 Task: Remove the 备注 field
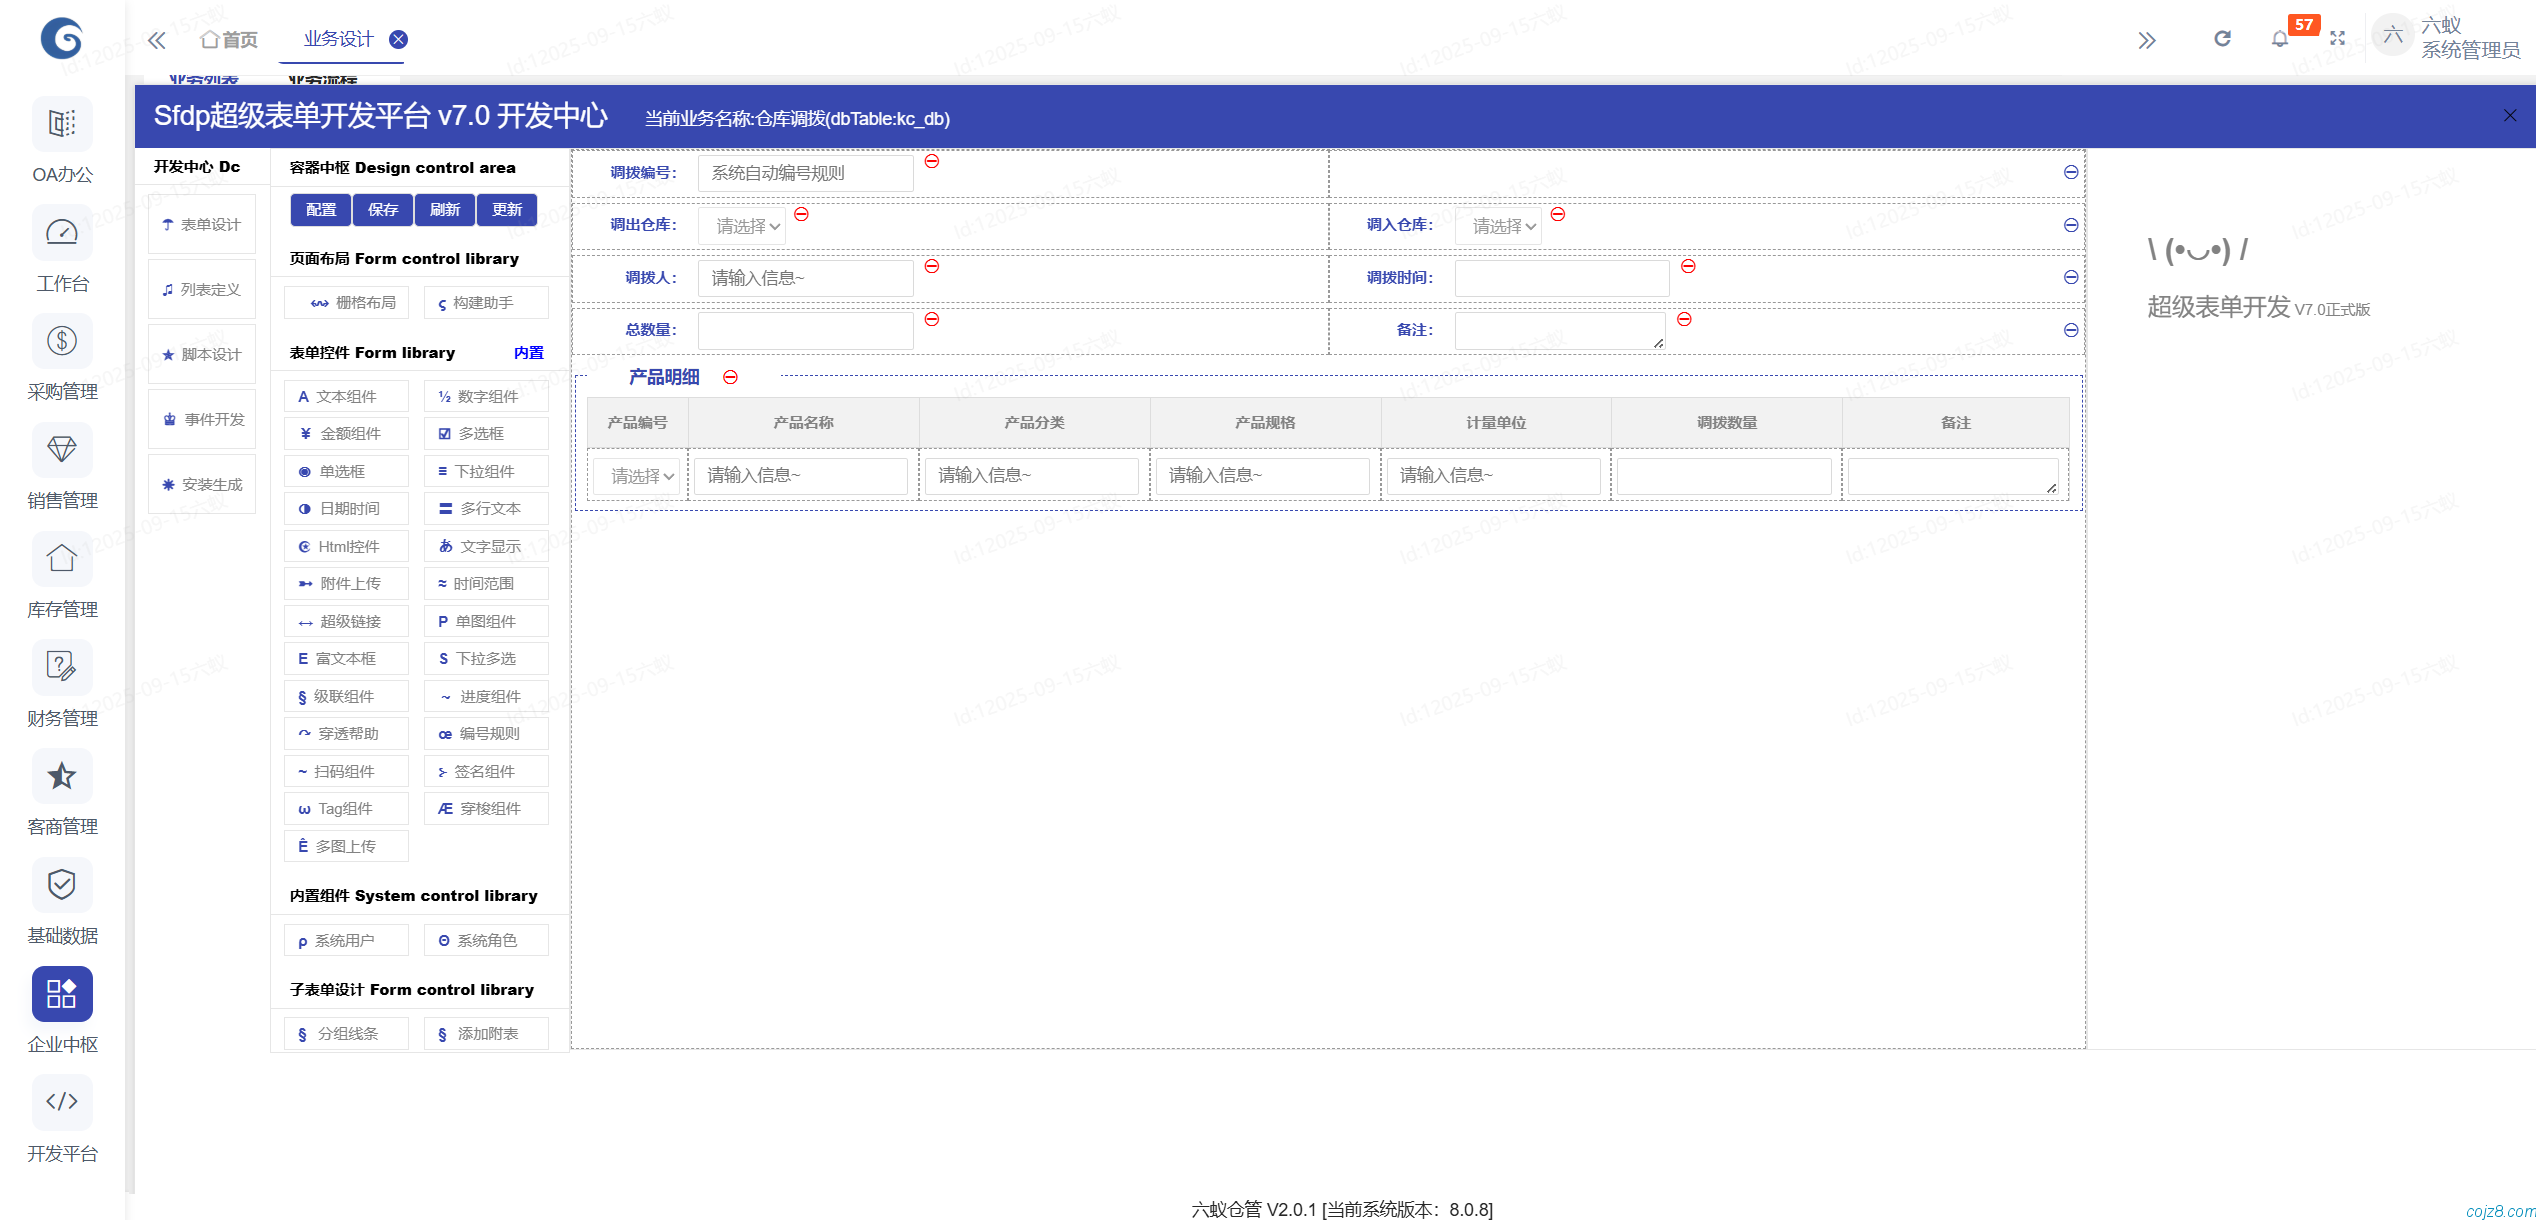point(1686,320)
